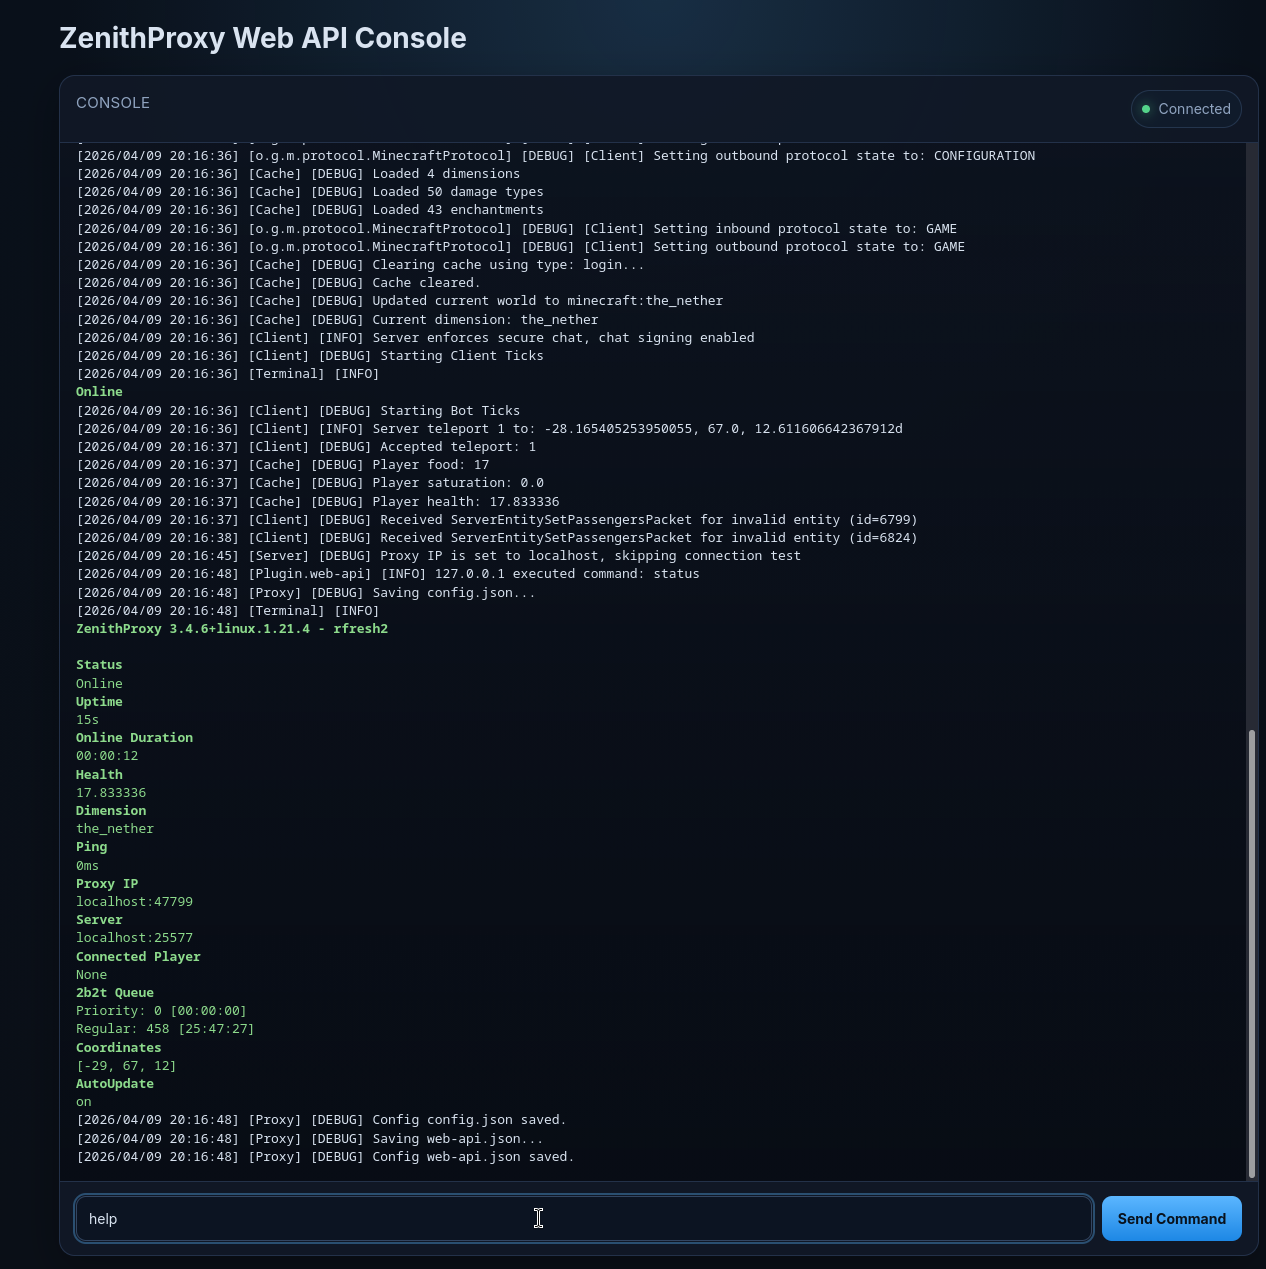Click the Cache cleared. log line
The width and height of the screenshot is (1266, 1269).
(278, 283)
